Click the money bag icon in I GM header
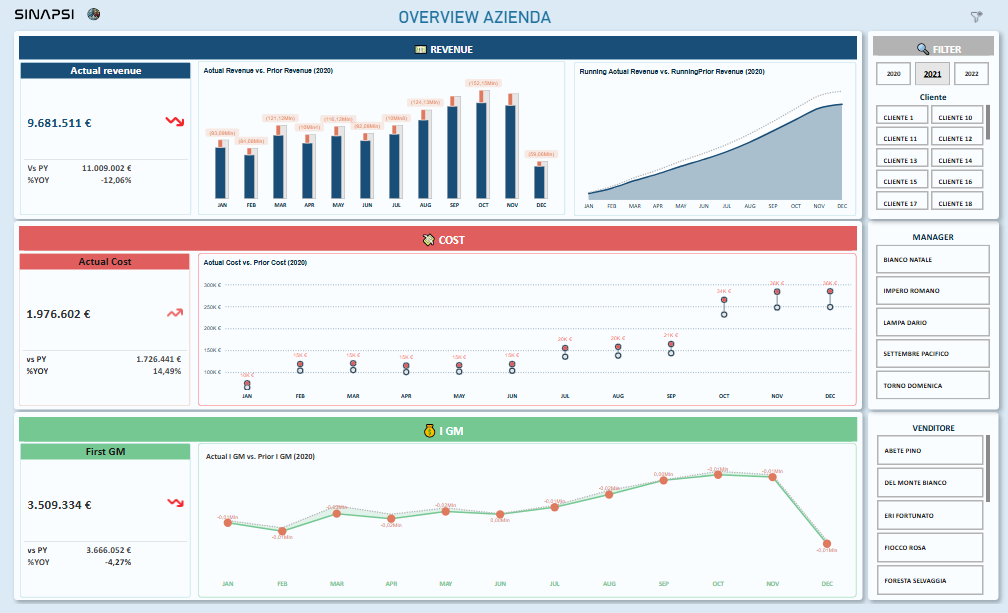 coord(428,432)
